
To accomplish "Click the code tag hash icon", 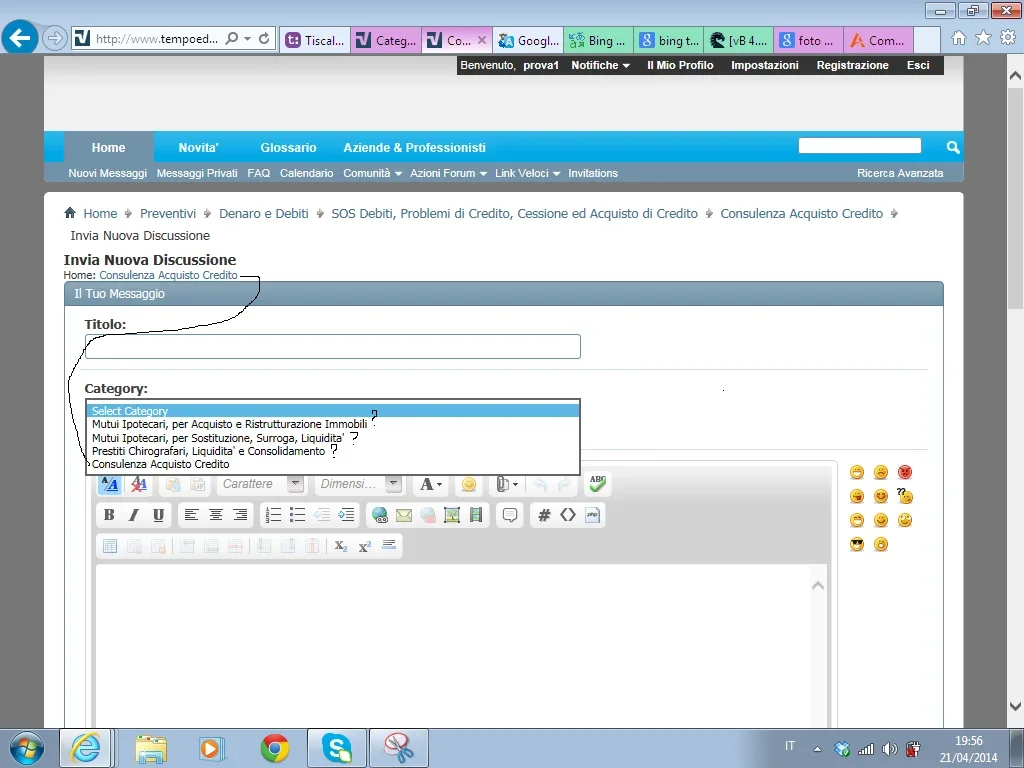I will [x=543, y=515].
